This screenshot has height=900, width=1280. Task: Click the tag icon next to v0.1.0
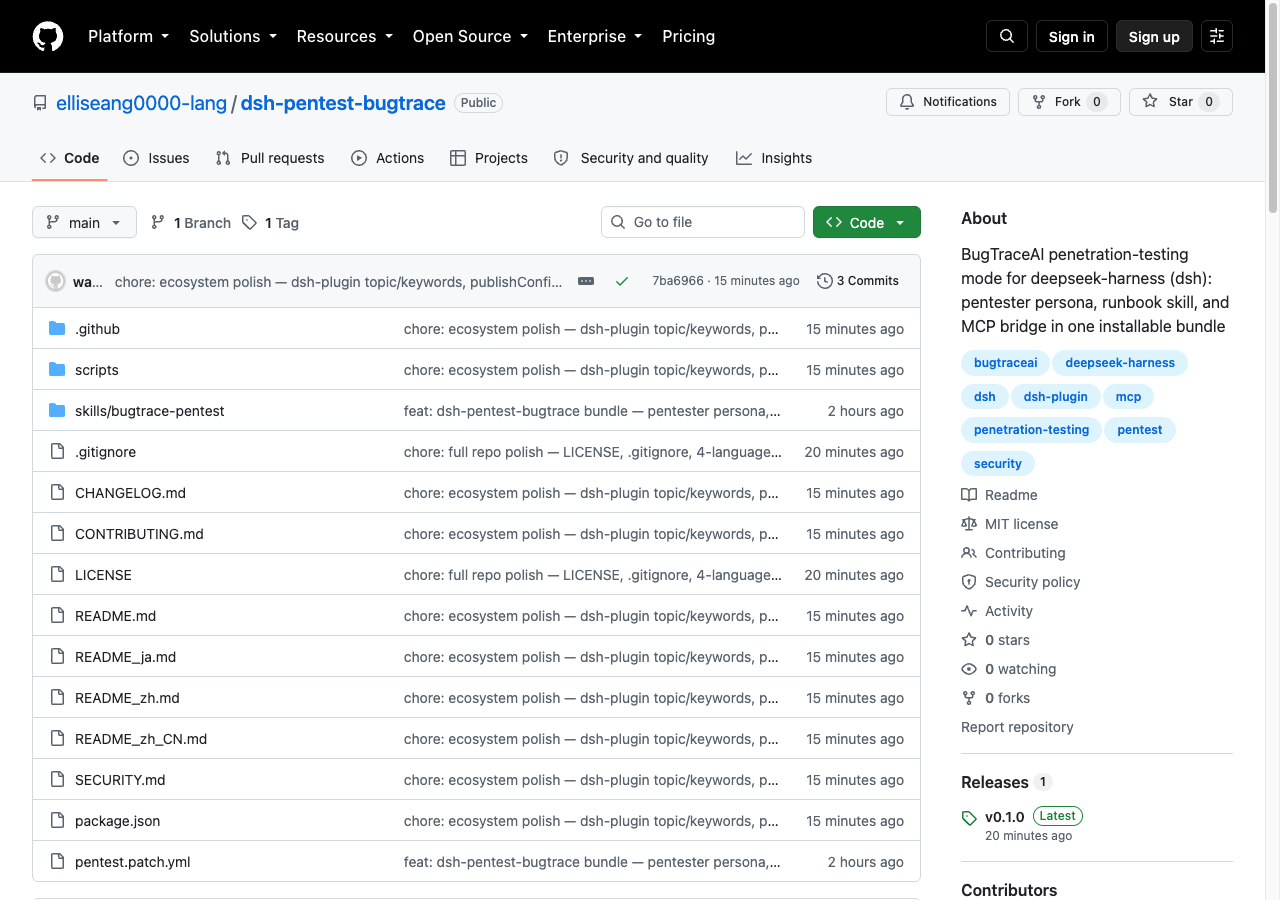(969, 818)
